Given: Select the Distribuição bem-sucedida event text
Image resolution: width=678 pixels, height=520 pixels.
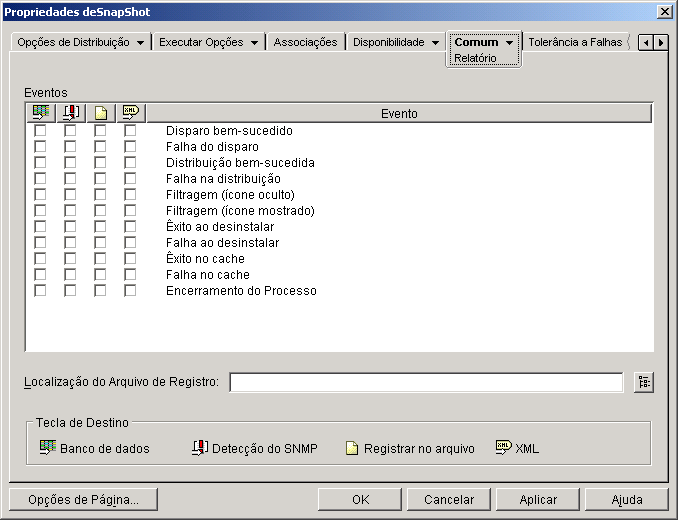Looking at the screenshot, I should 240,163.
